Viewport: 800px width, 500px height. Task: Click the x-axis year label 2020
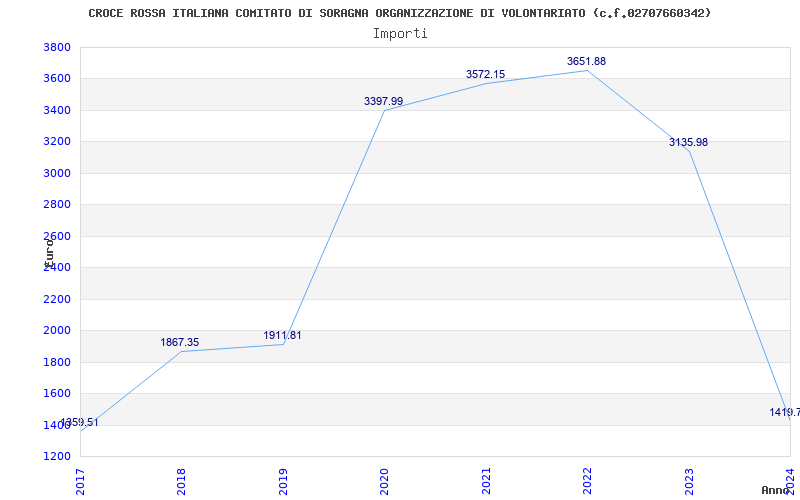[384, 482]
